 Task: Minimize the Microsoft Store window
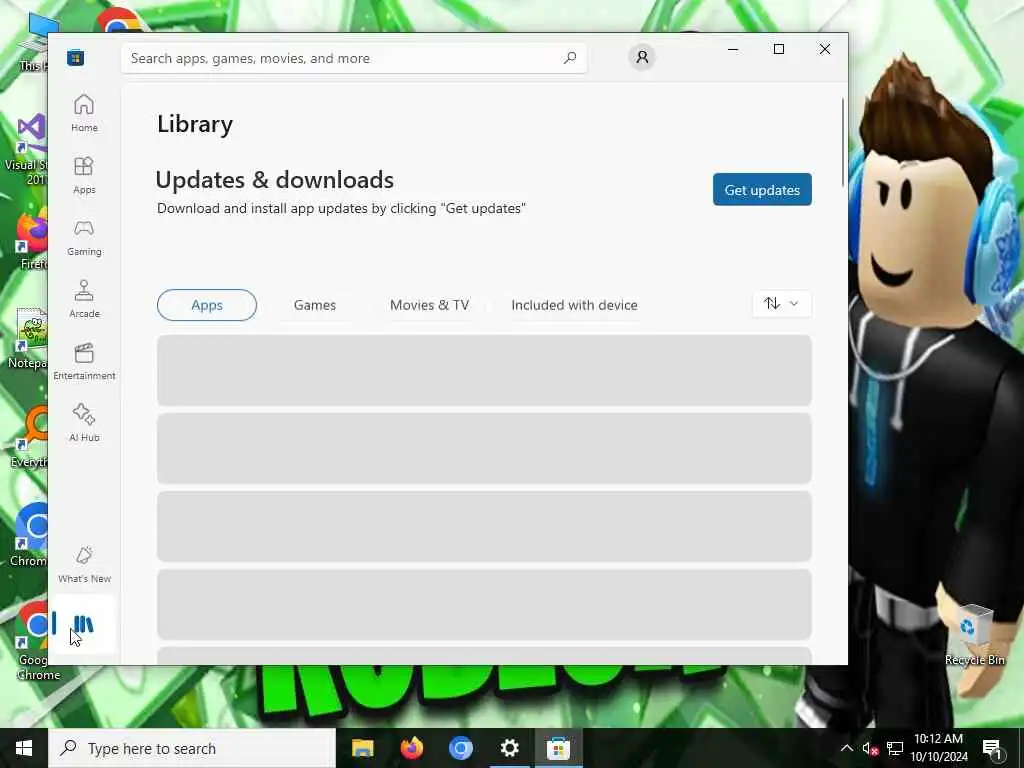(x=733, y=49)
